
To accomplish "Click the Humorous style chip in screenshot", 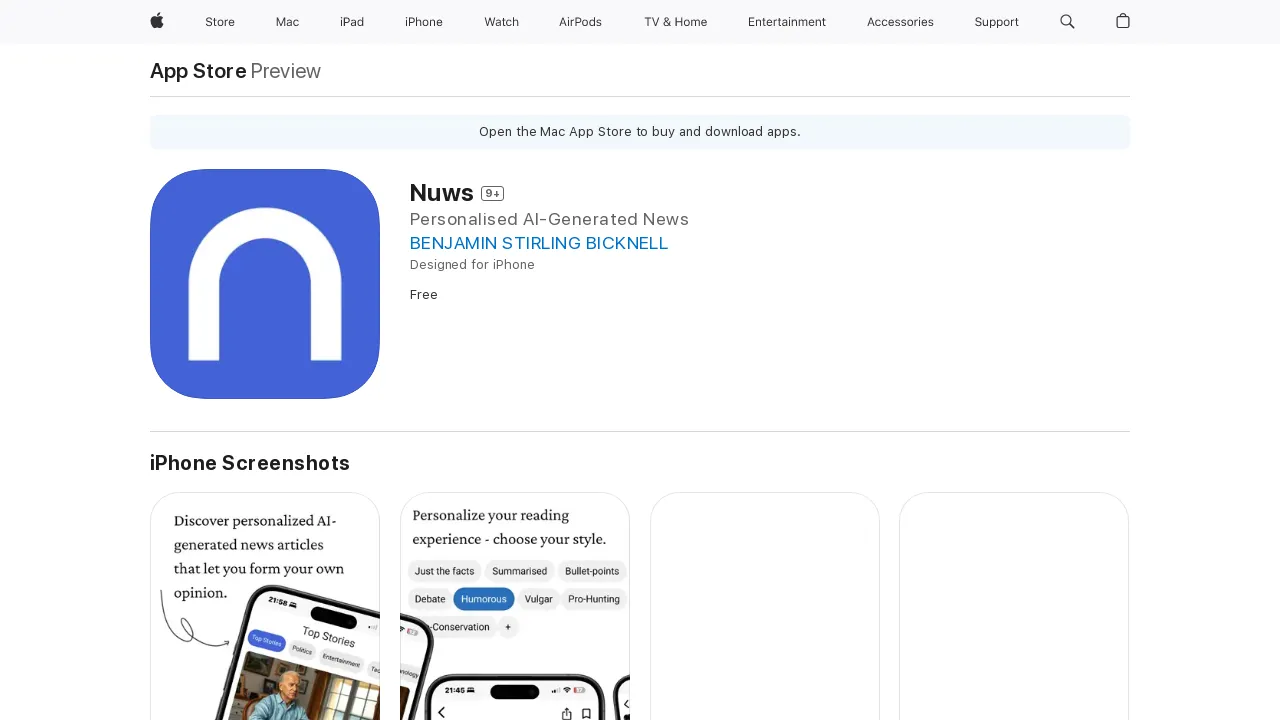I will 484,599.
